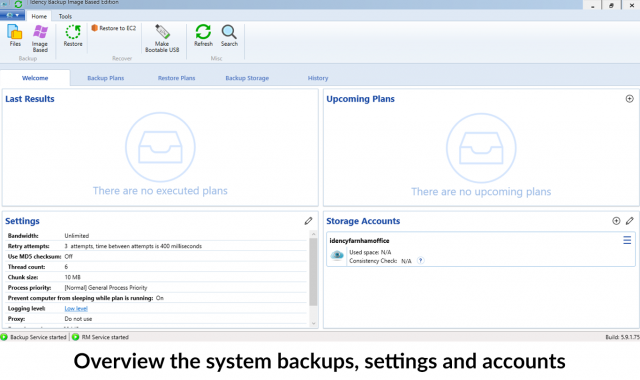Click the Settings scrollbar thumb
This screenshot has height=380, width=640.
coord(313,272)
